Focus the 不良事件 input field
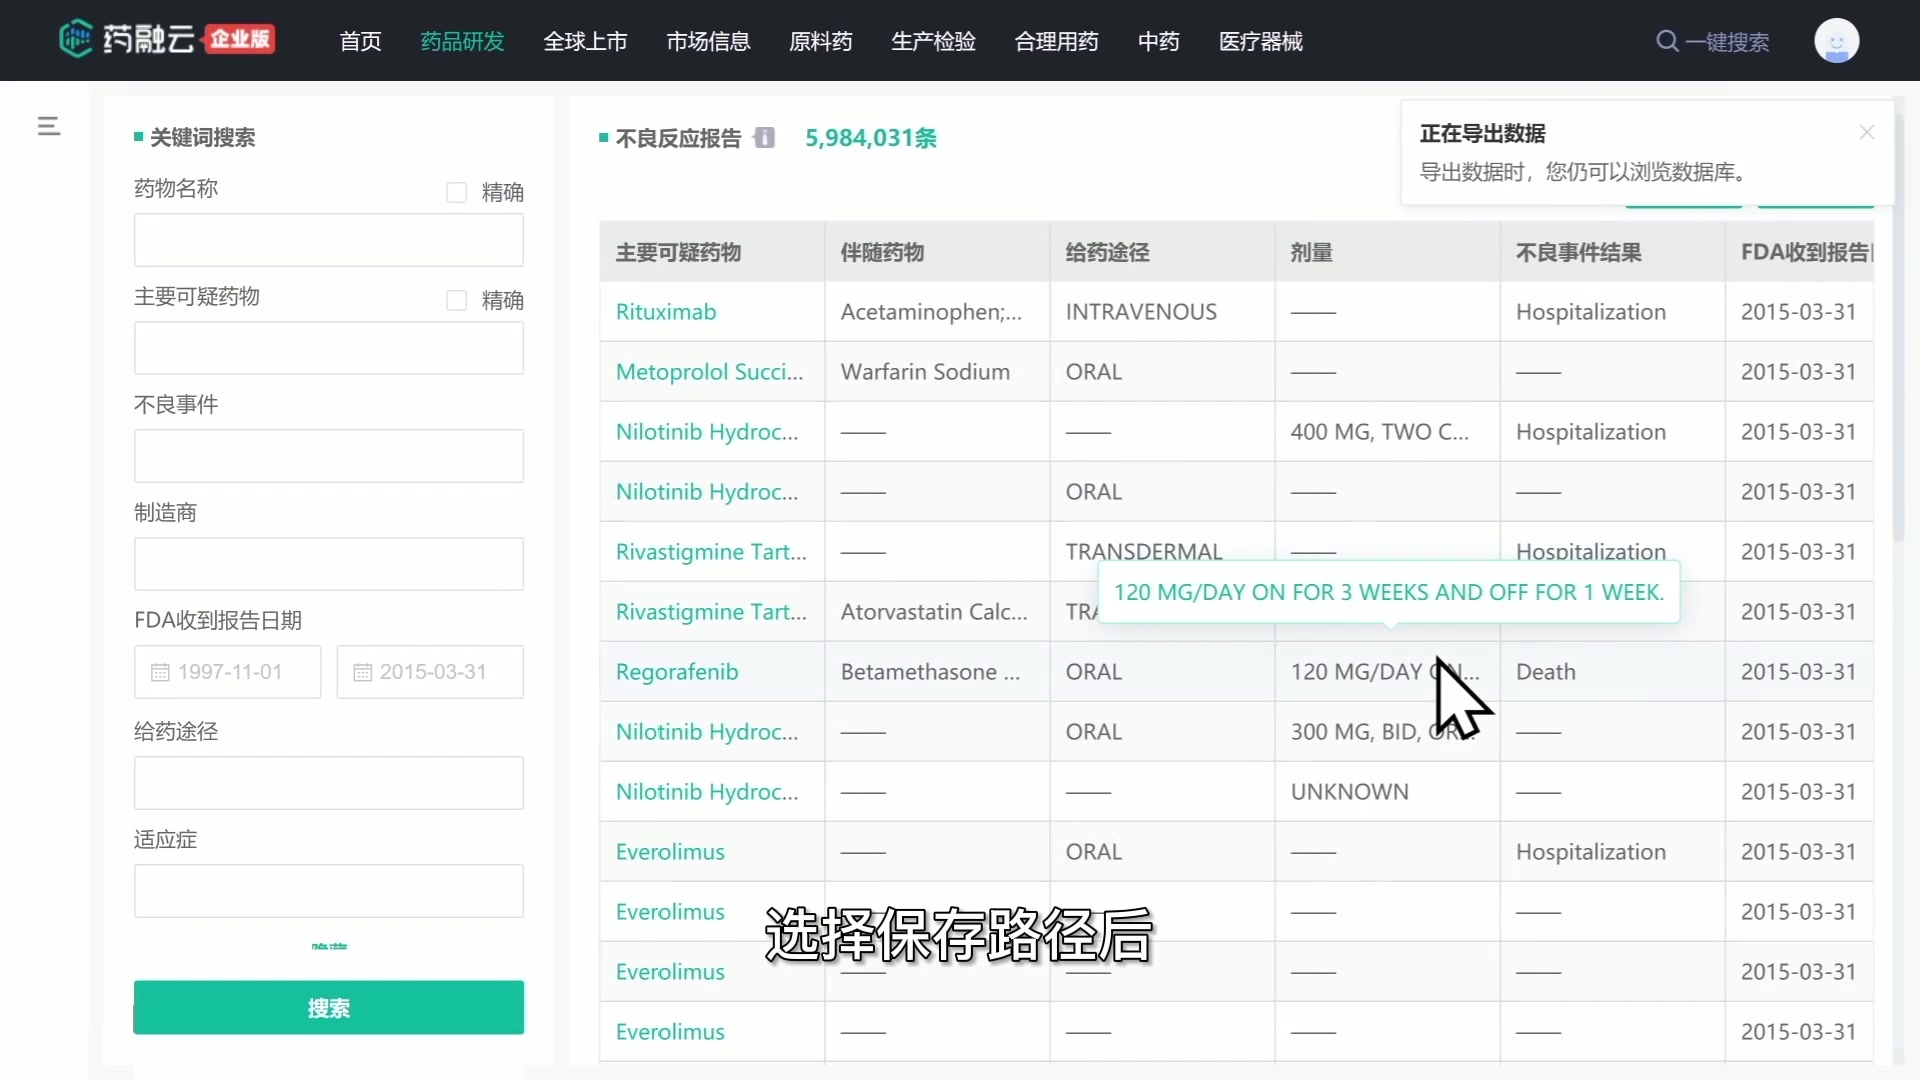 (328, 456)
